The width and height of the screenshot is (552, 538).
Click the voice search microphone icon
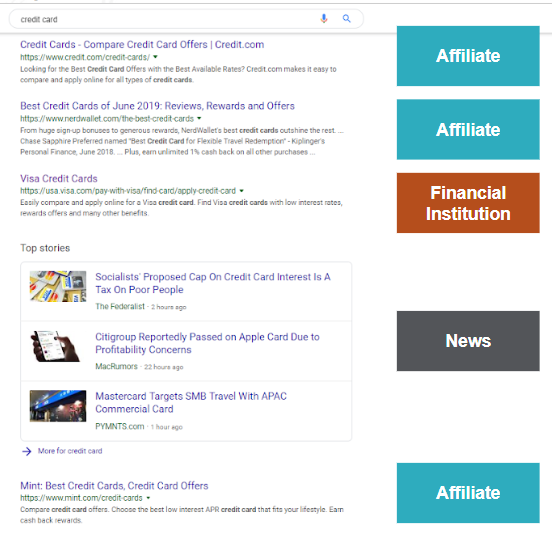coord(324,18)
